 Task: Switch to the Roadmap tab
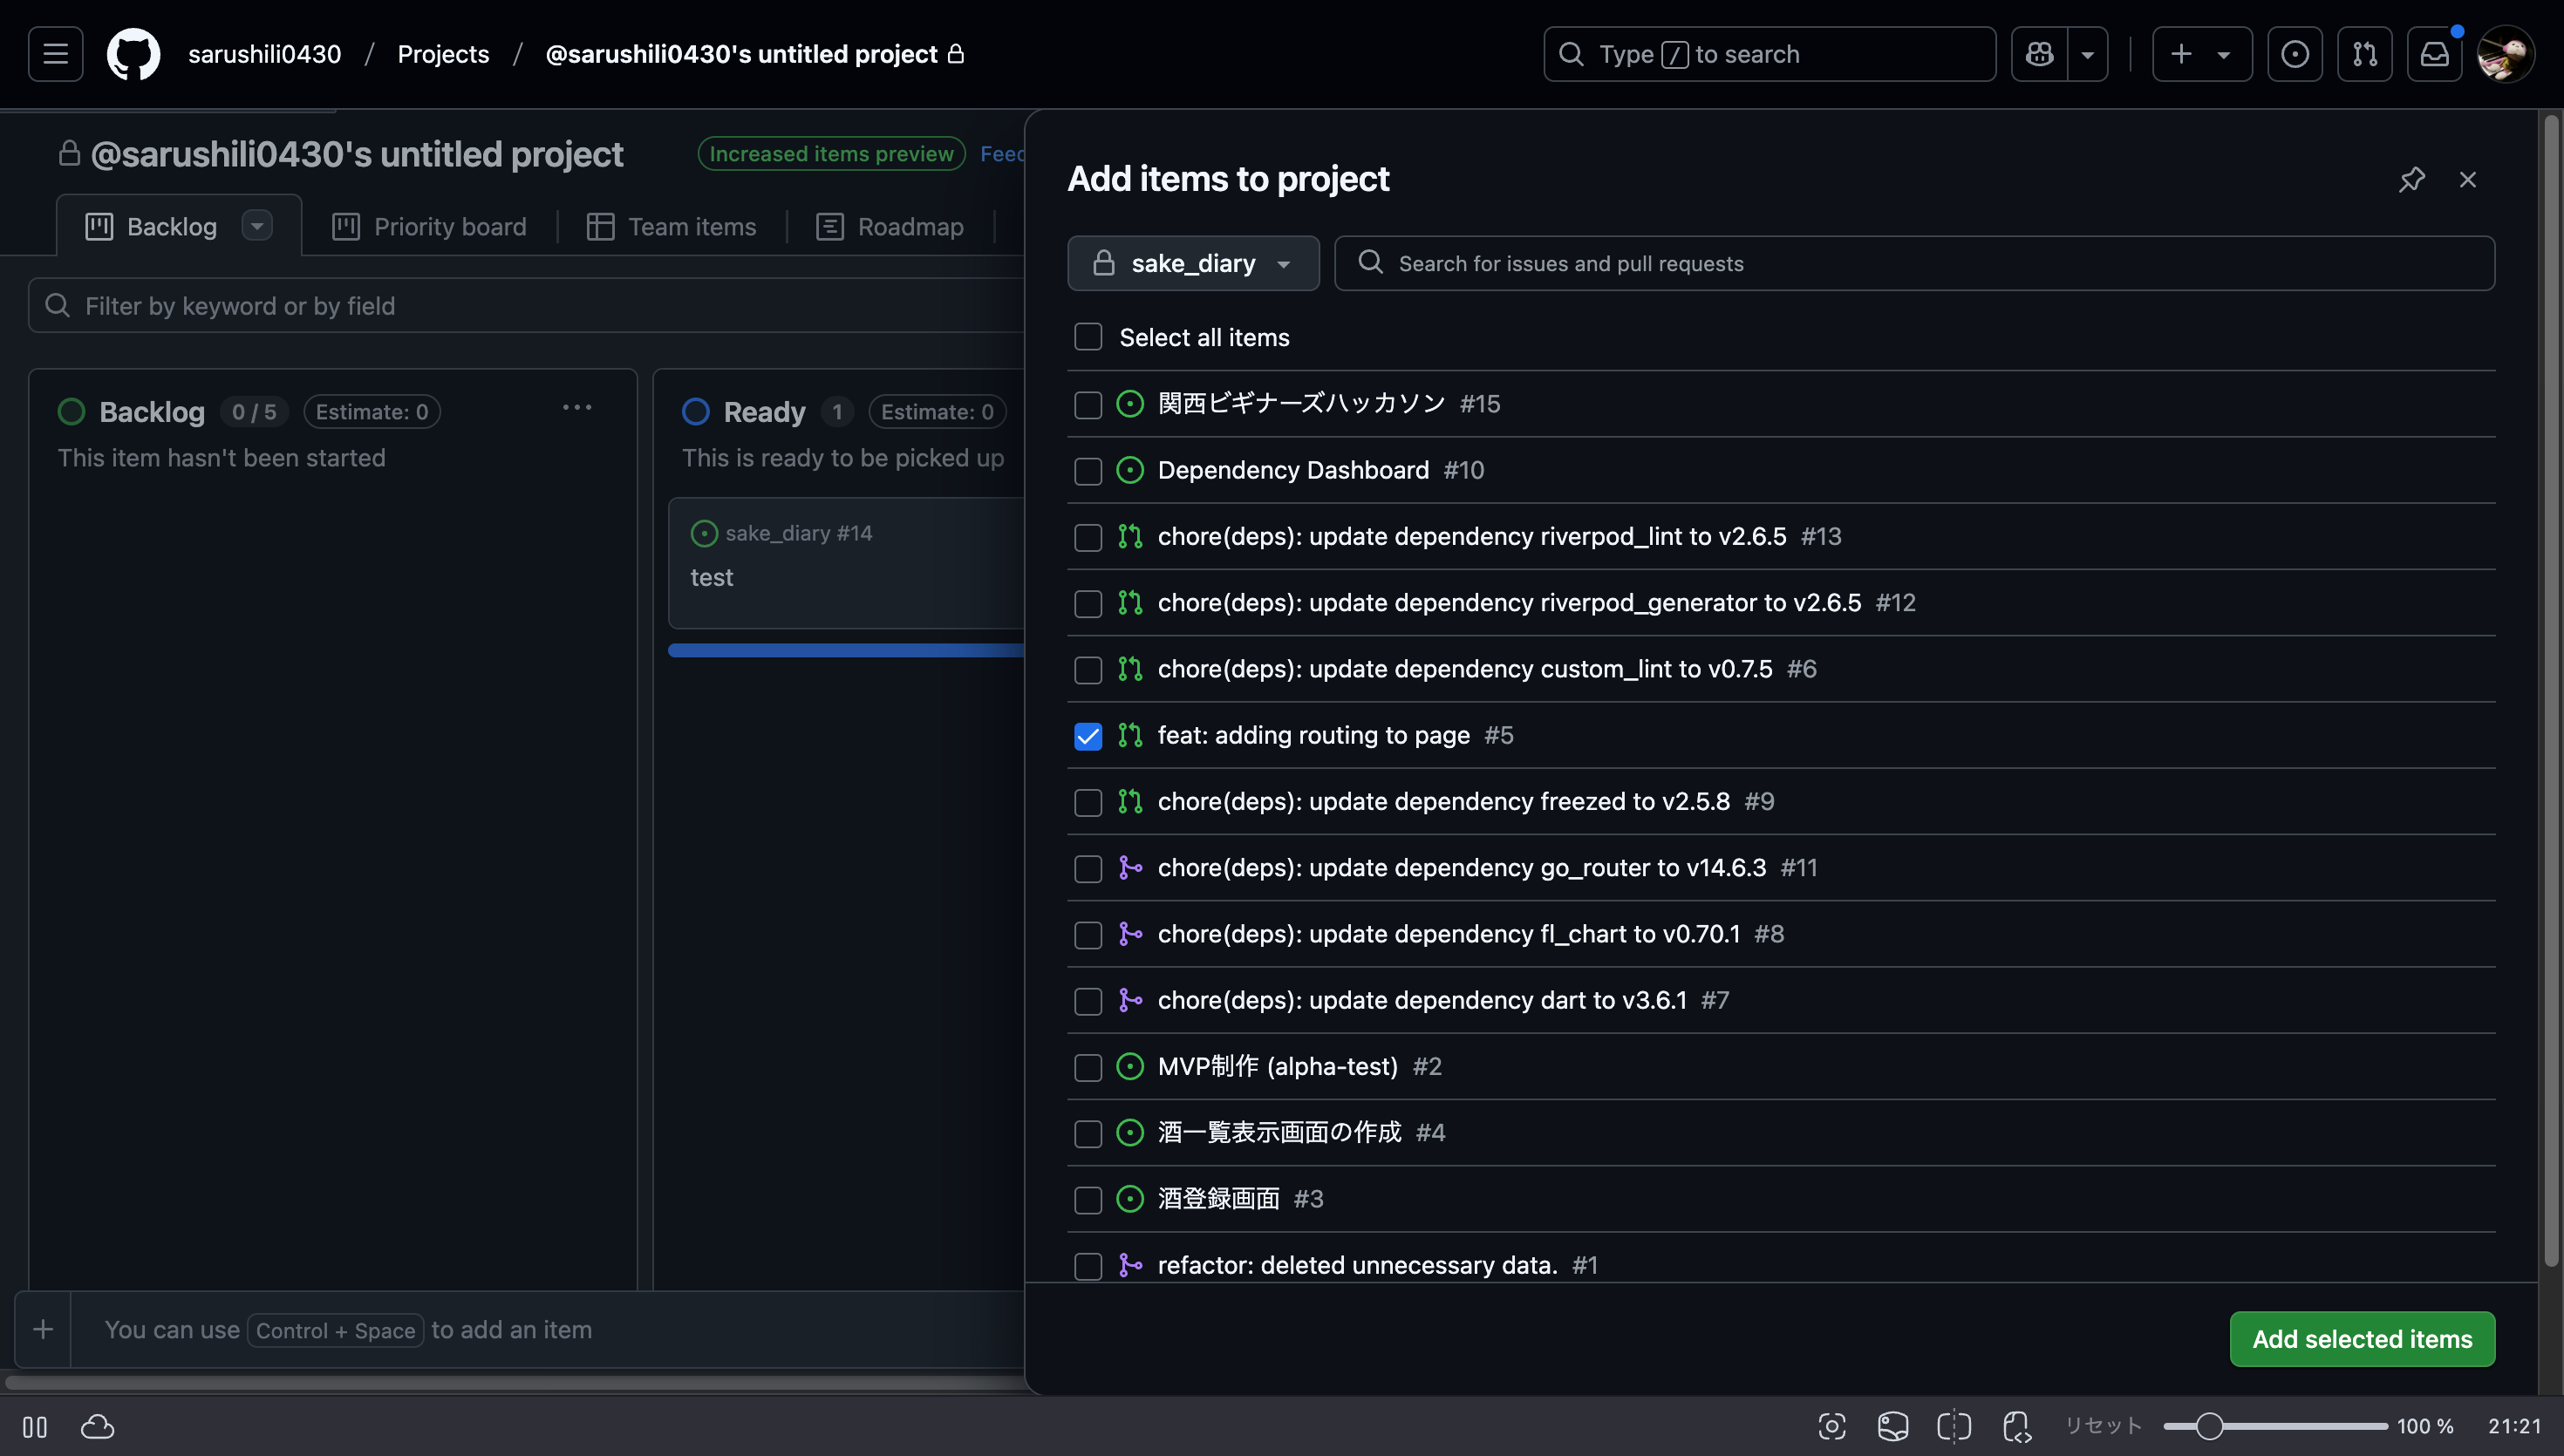click(890, 227)
